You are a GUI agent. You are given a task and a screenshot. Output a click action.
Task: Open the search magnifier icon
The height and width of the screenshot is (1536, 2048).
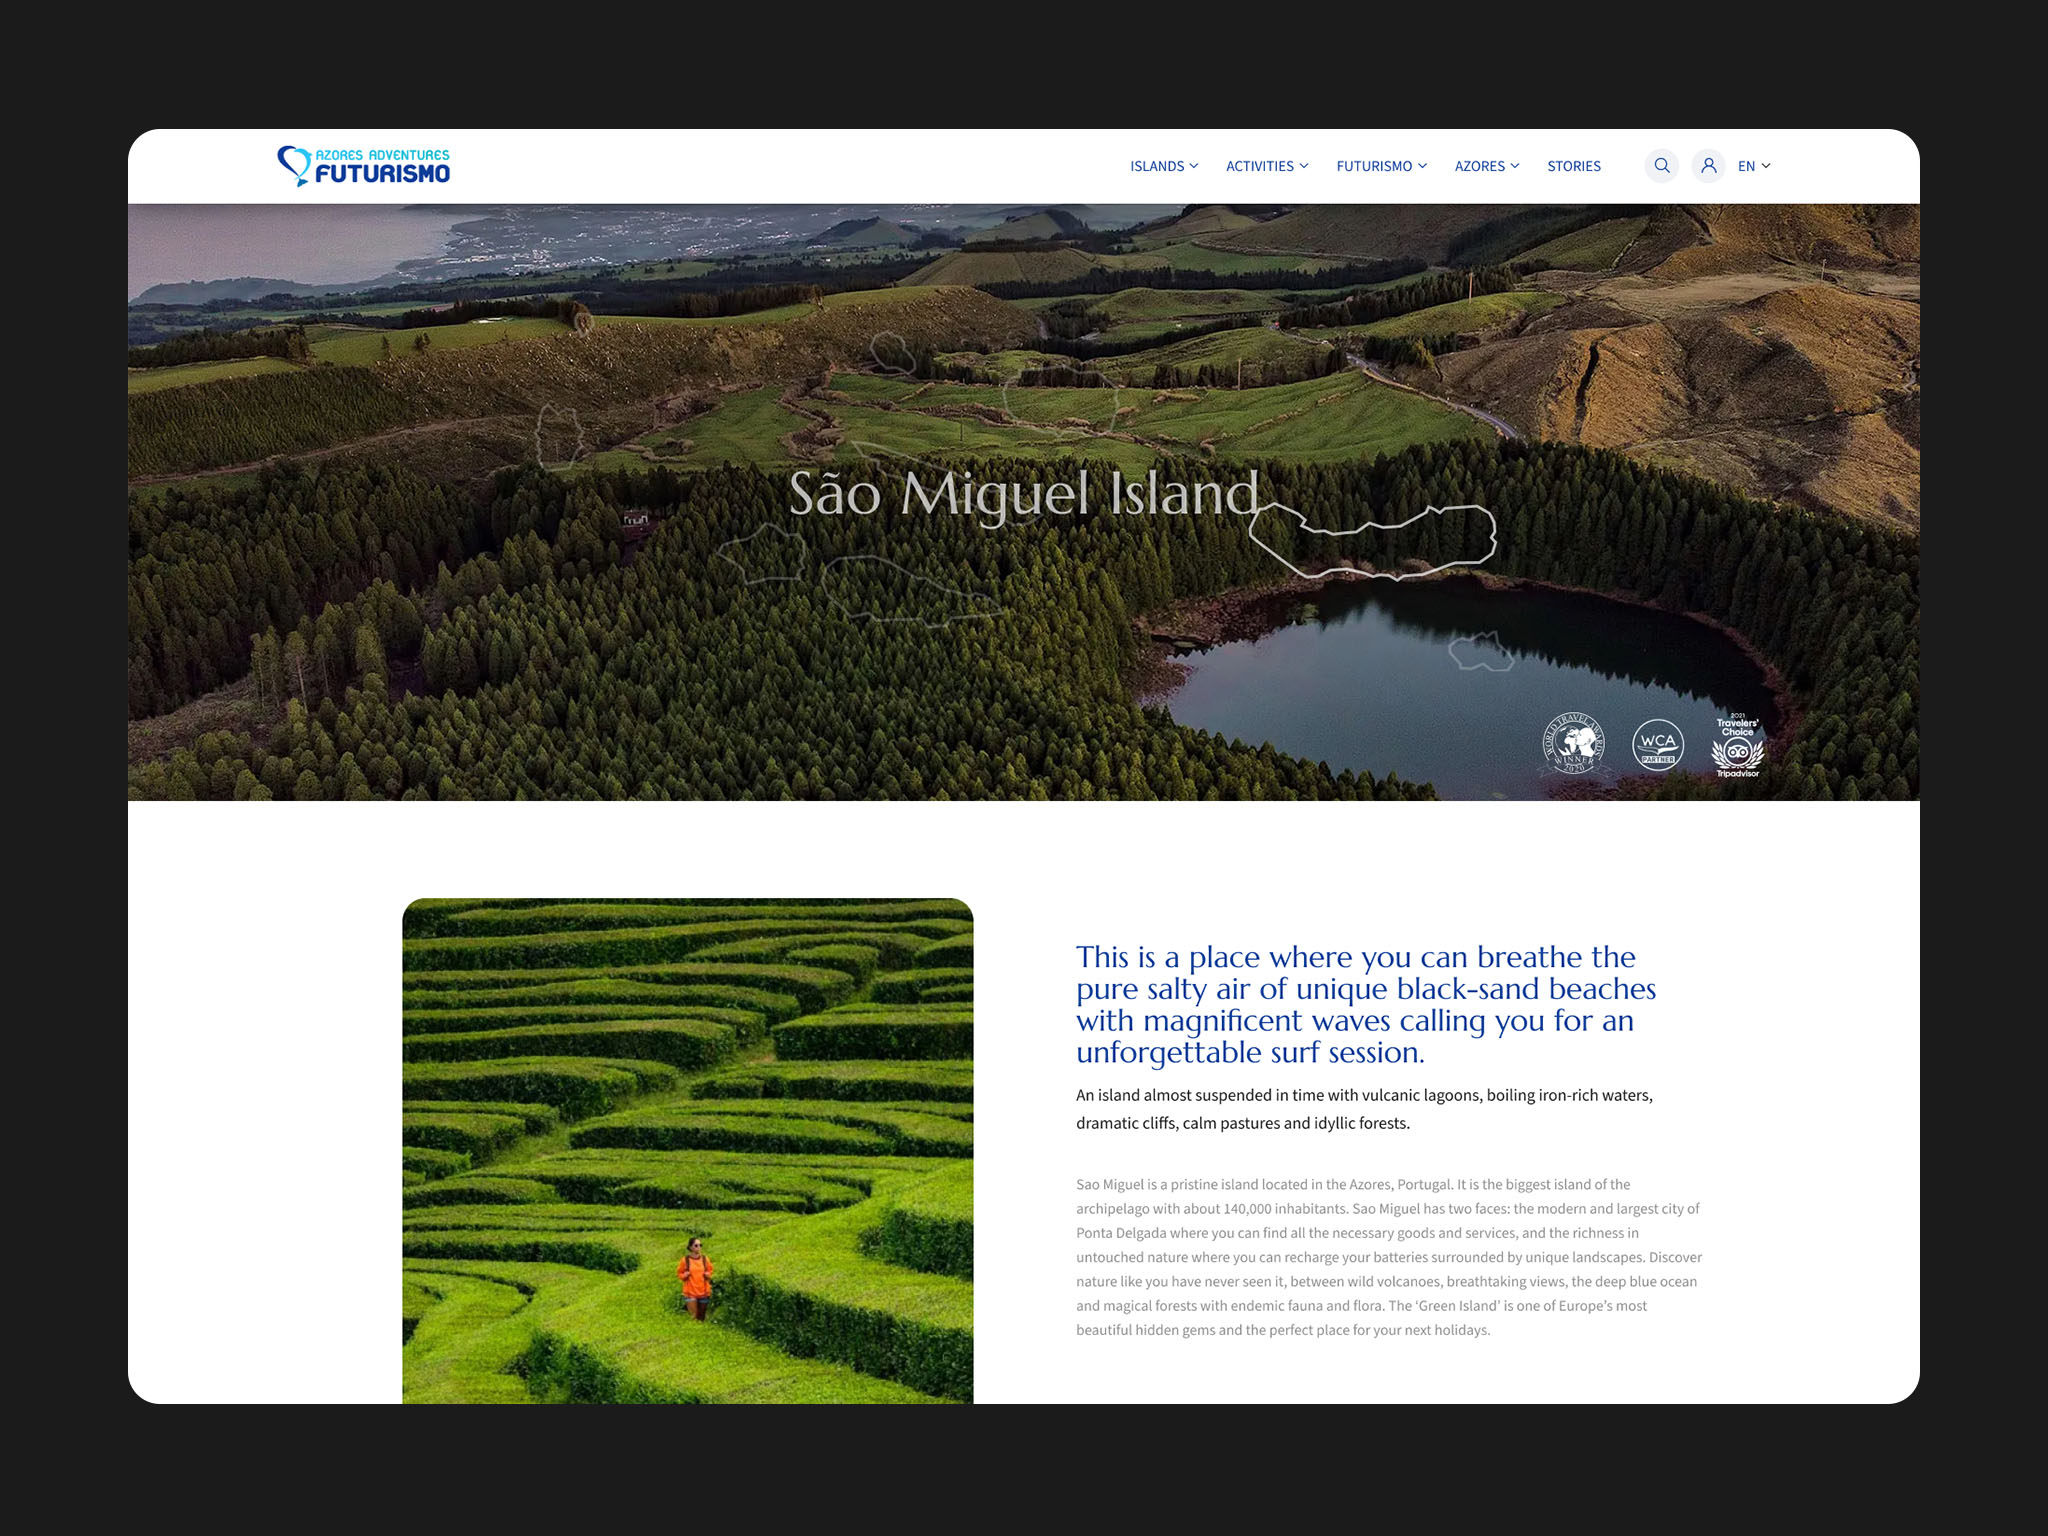[x=1661, y=166]
